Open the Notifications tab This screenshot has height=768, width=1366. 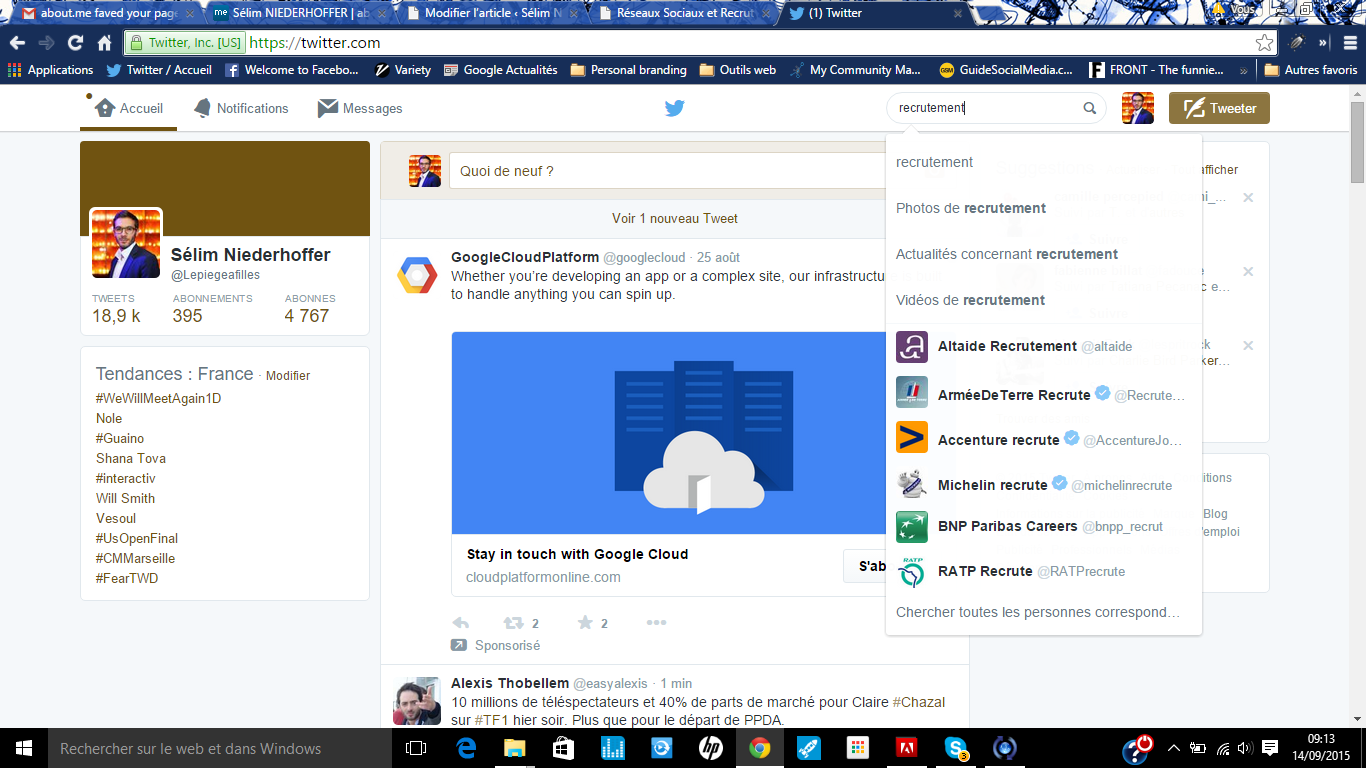[241, 108]
